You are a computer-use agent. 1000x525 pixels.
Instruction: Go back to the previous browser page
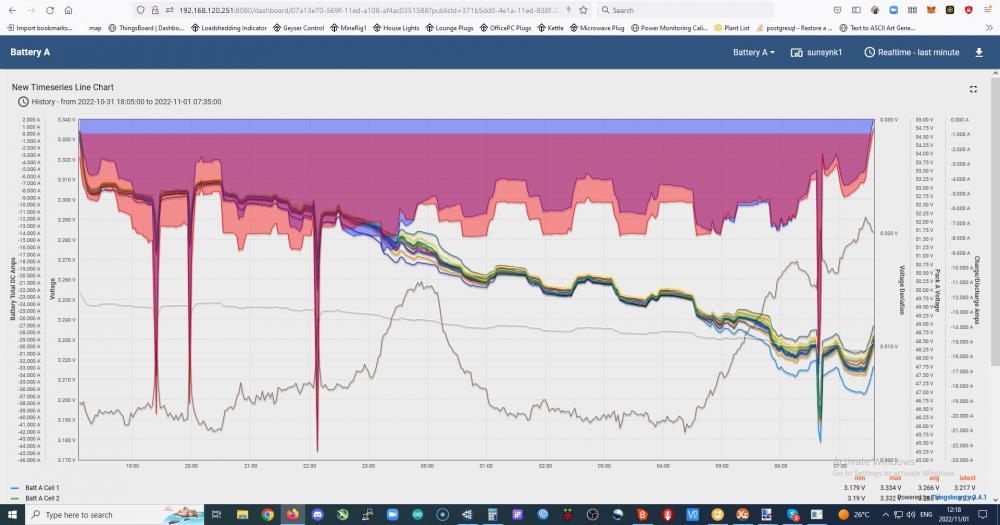coord(12,10)
